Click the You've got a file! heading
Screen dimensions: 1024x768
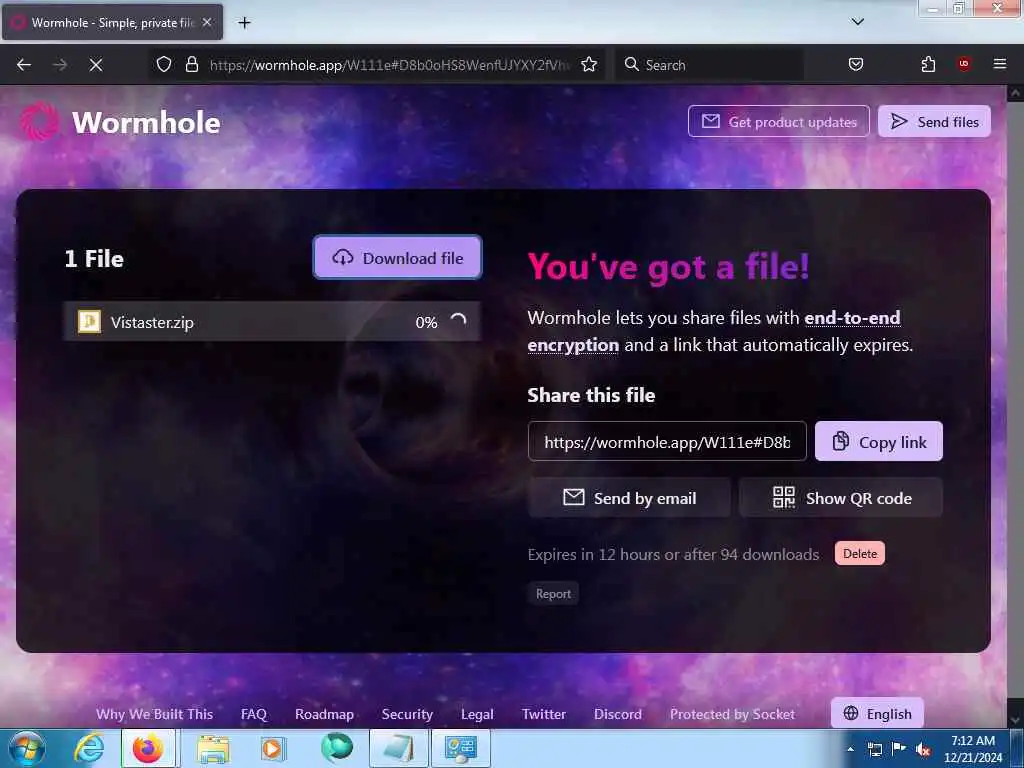coord(668,266)
